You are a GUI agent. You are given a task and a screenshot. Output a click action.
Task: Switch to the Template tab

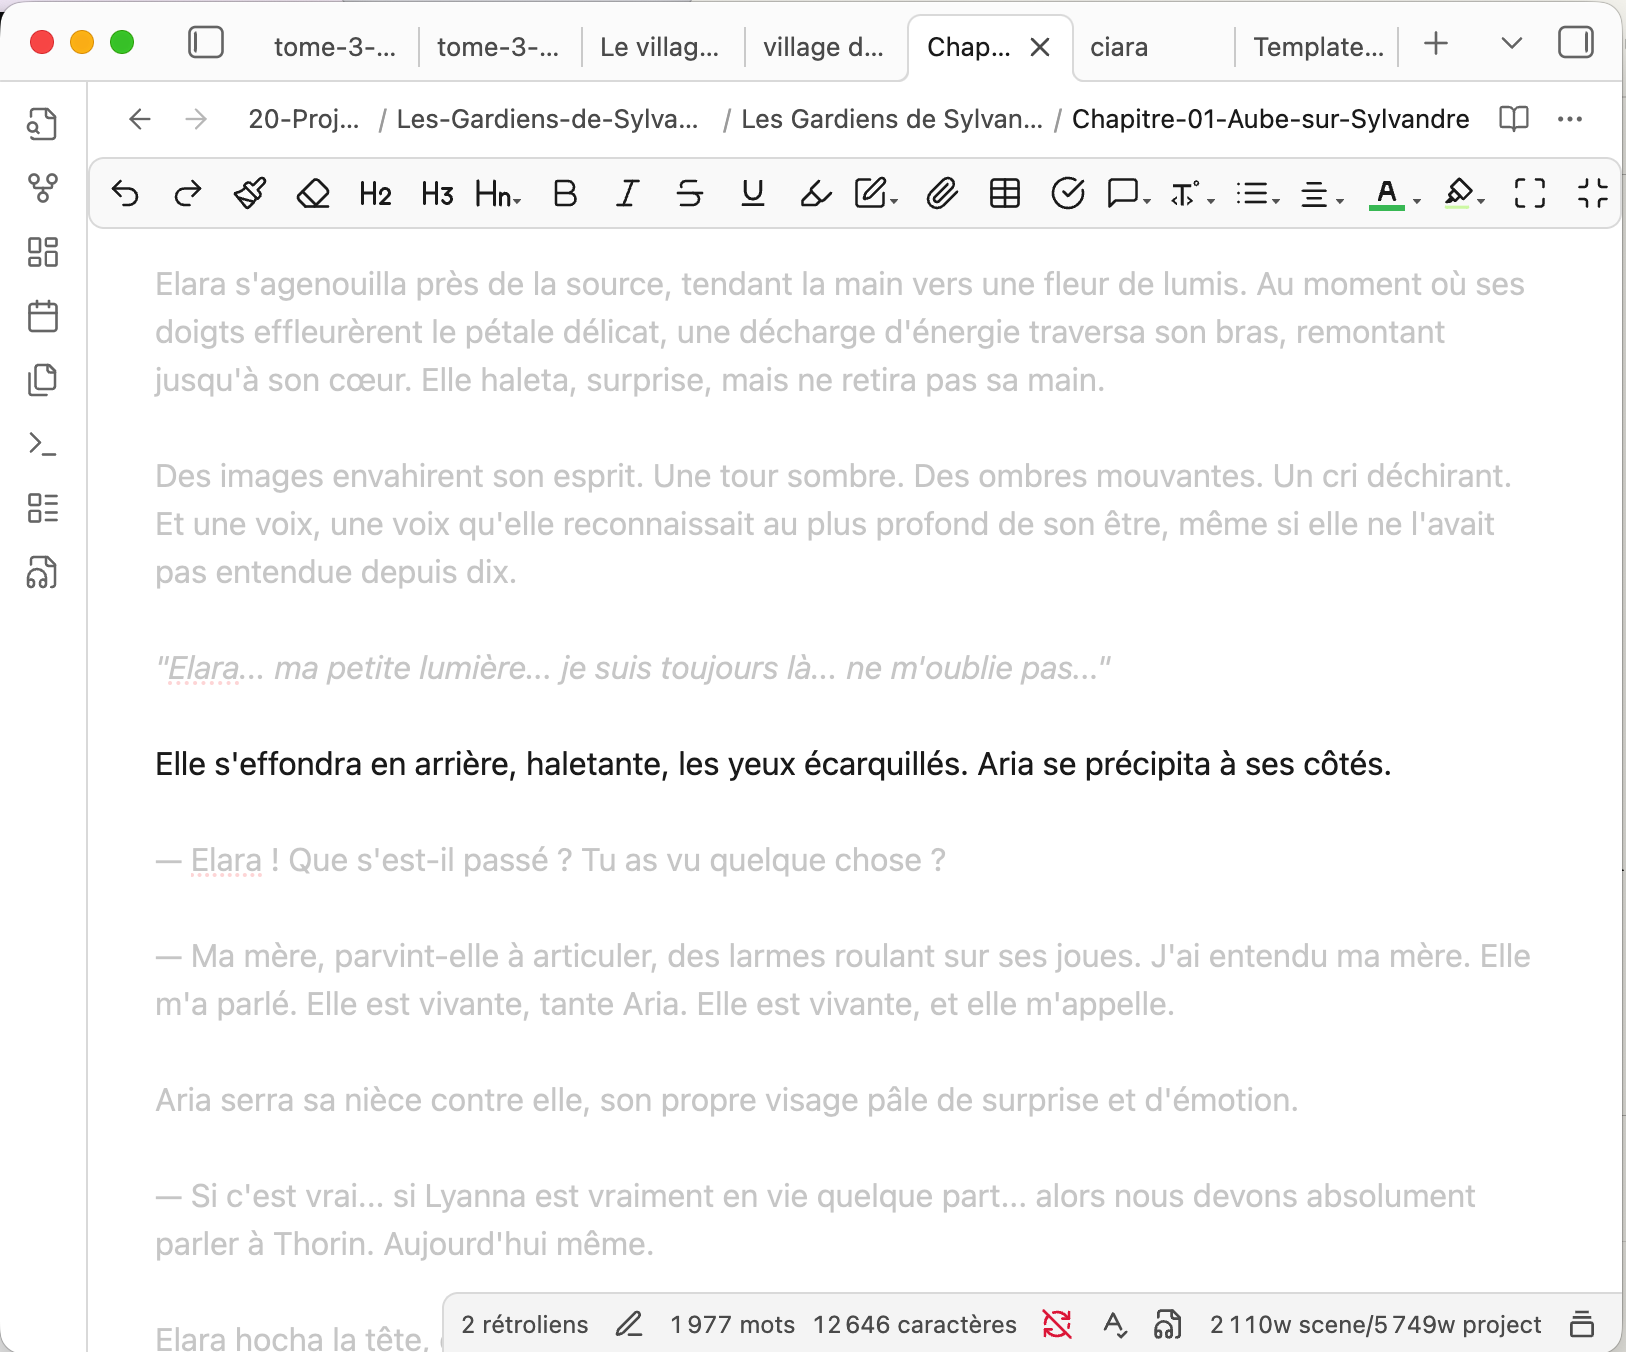[x=1318, y=47]
